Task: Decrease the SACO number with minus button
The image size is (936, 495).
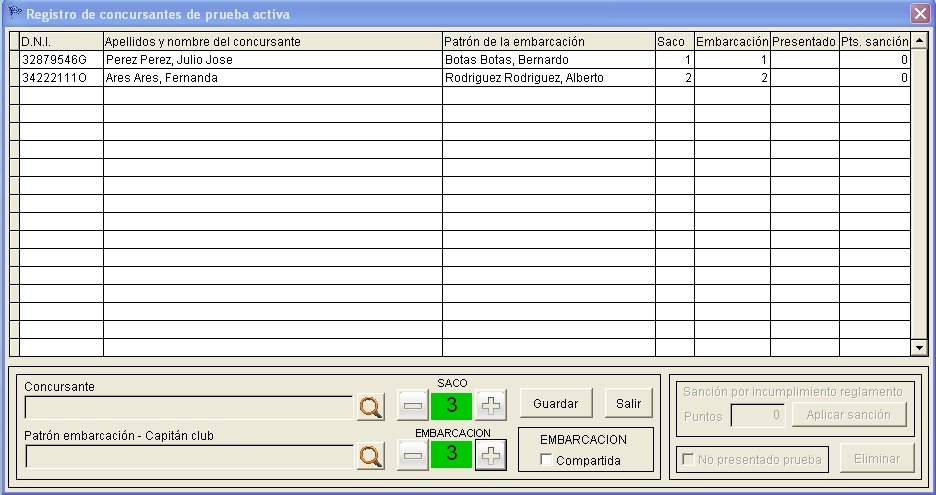Action: [x=413, y=405]
